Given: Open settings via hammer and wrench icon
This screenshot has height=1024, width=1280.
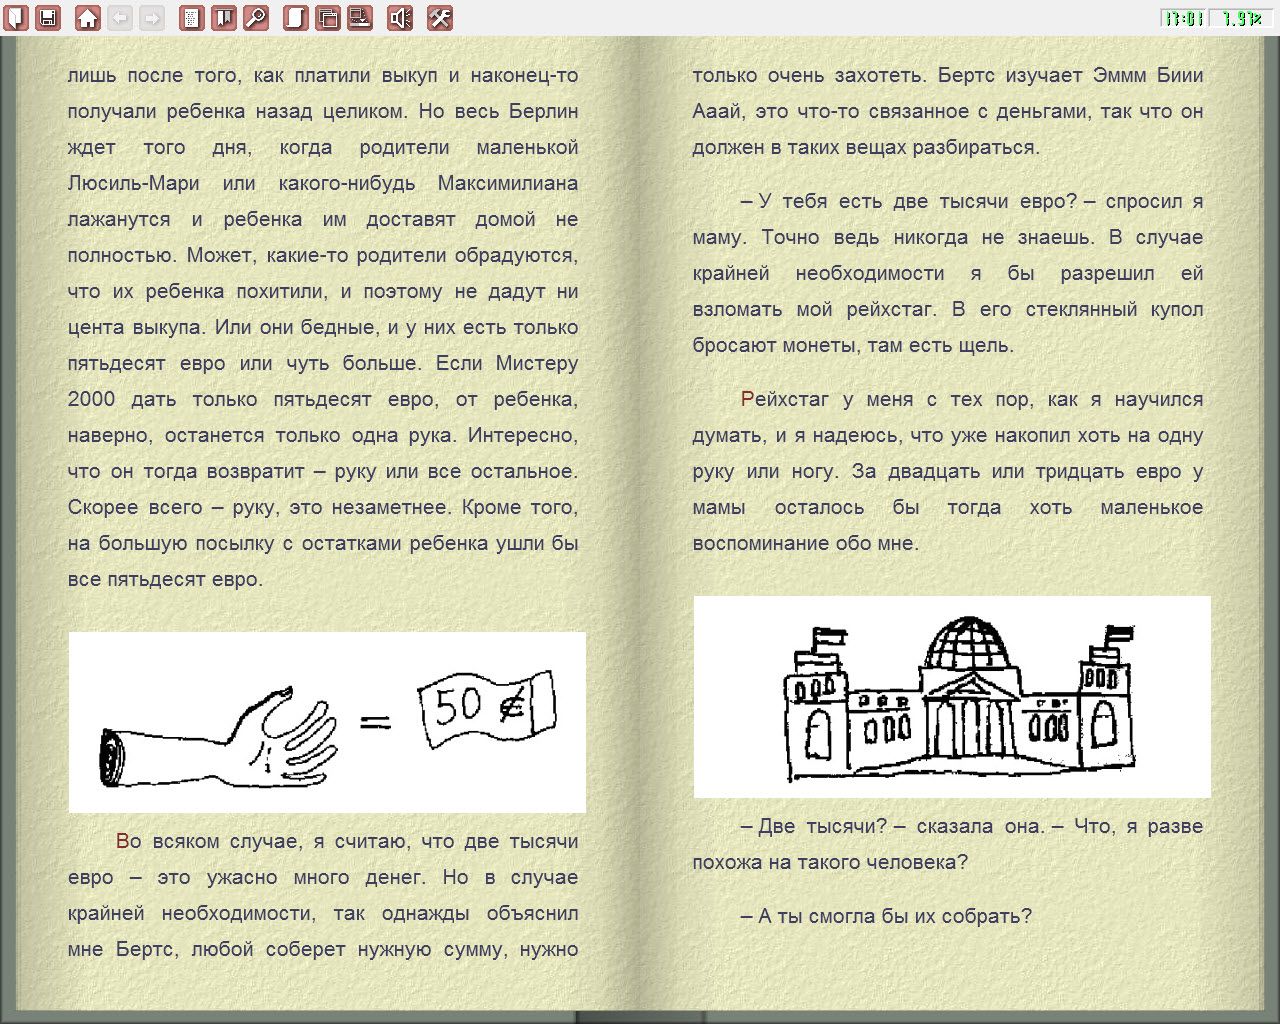Looking at the screenshot, I should [440, 18].
